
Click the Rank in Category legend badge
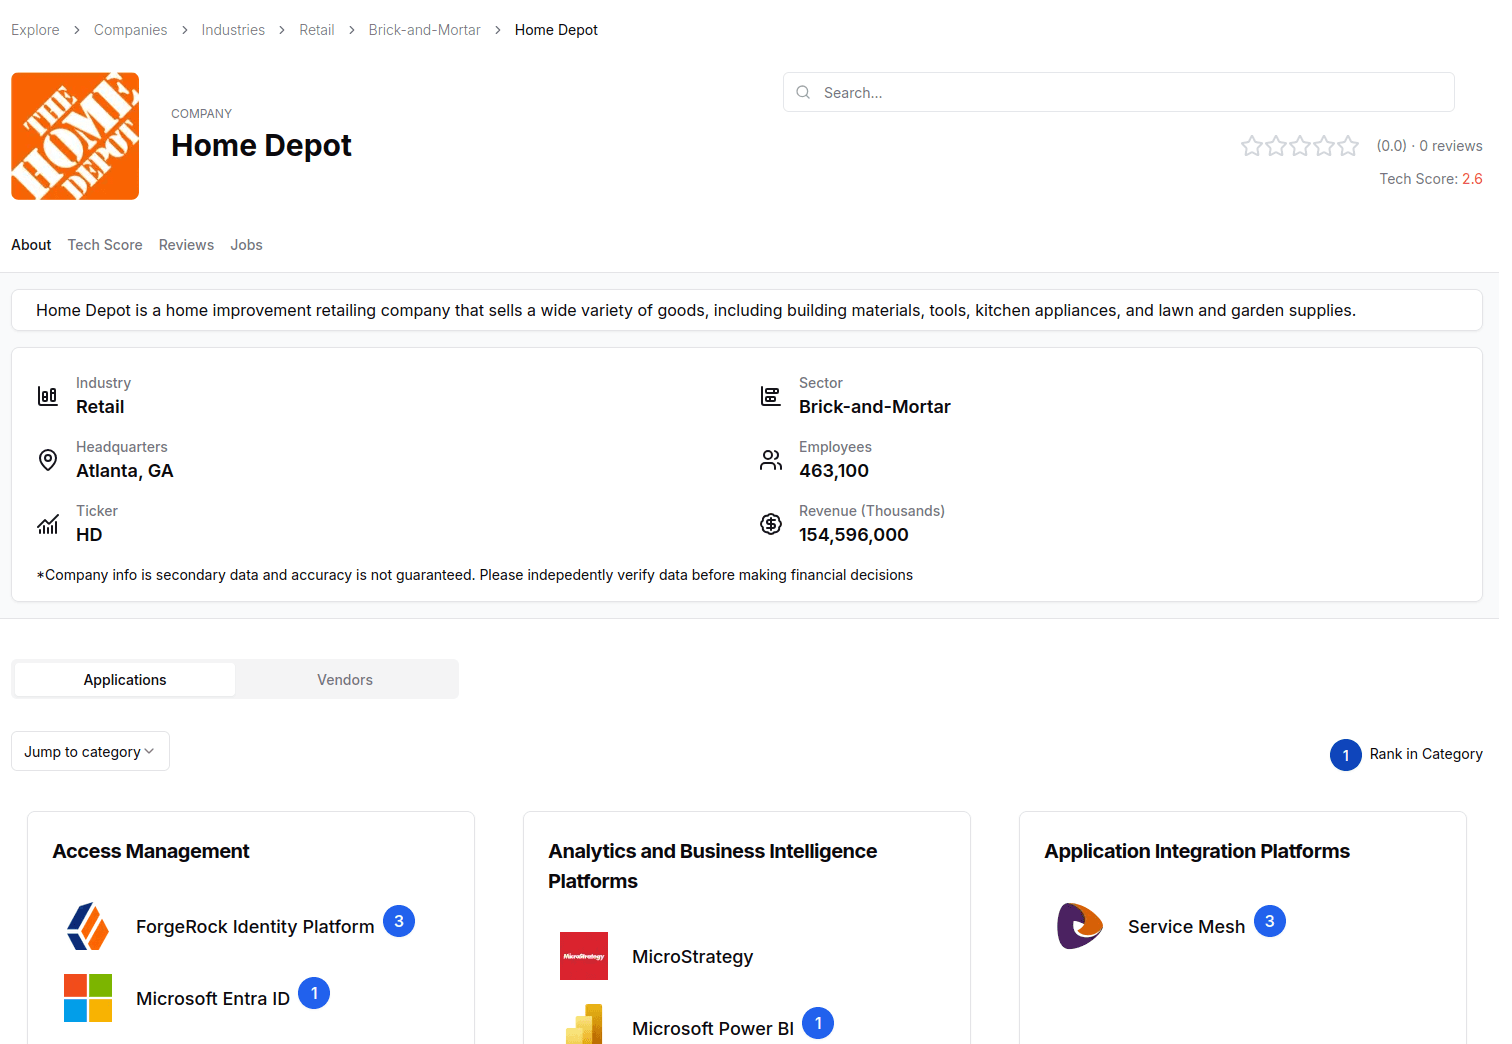coord(1346,755)
